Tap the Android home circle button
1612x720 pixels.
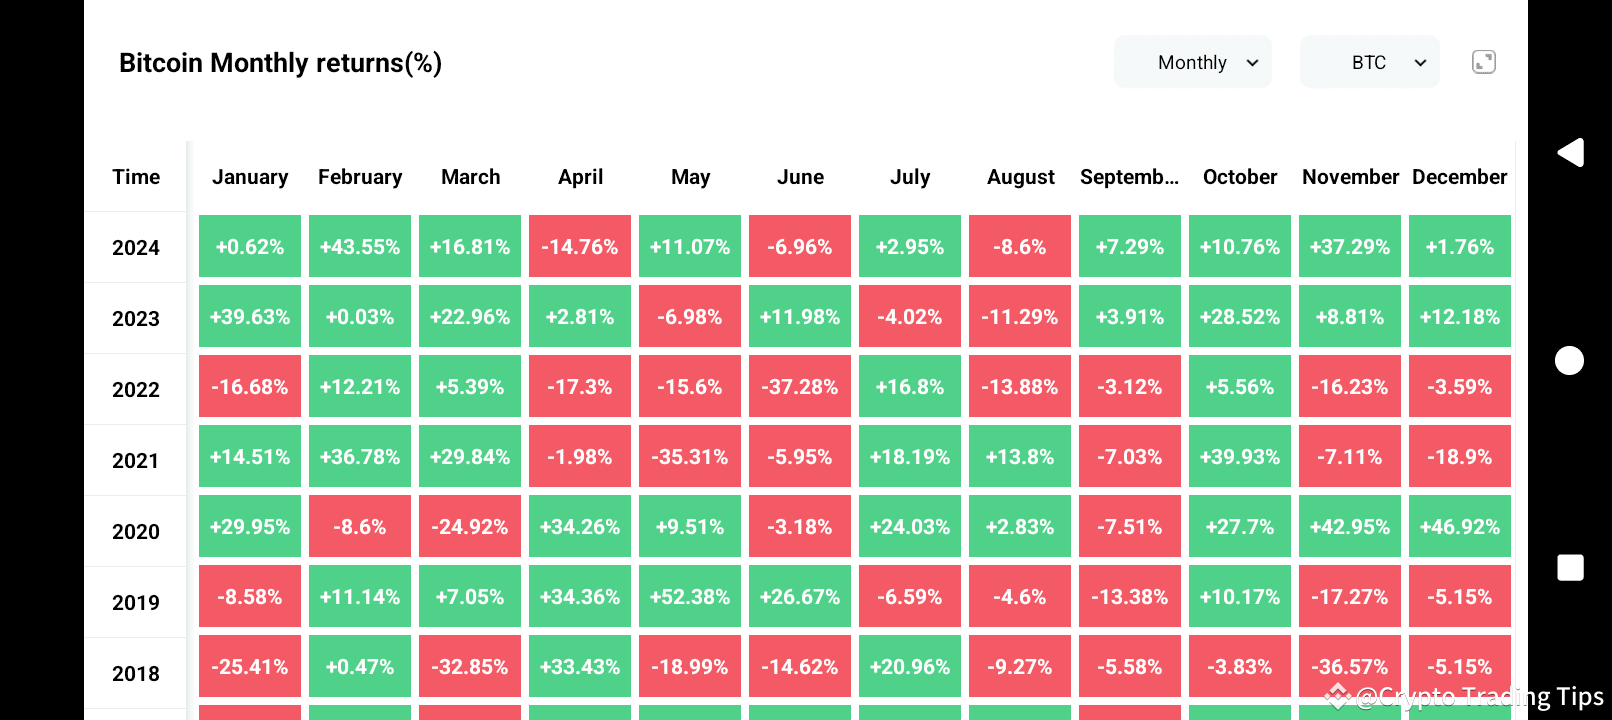pyautogui.click(x=1569, y=360)
